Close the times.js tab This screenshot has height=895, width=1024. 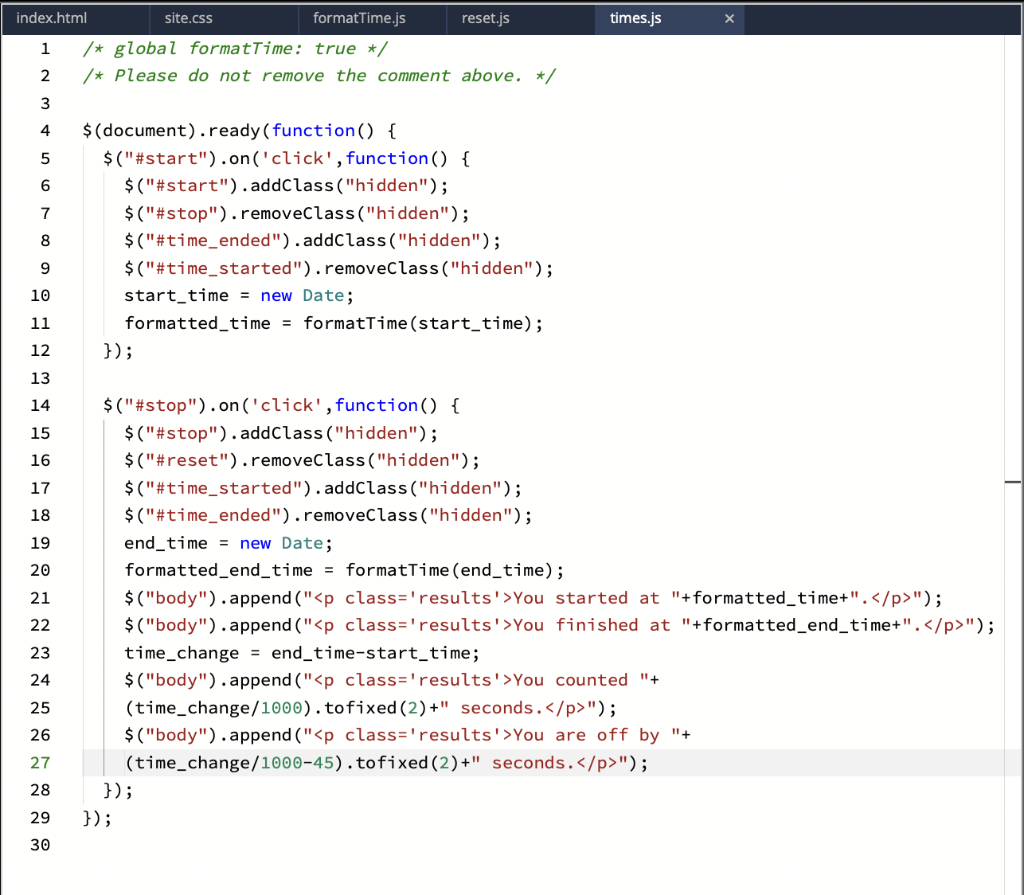pyautogui.click(x=729, y=18)
